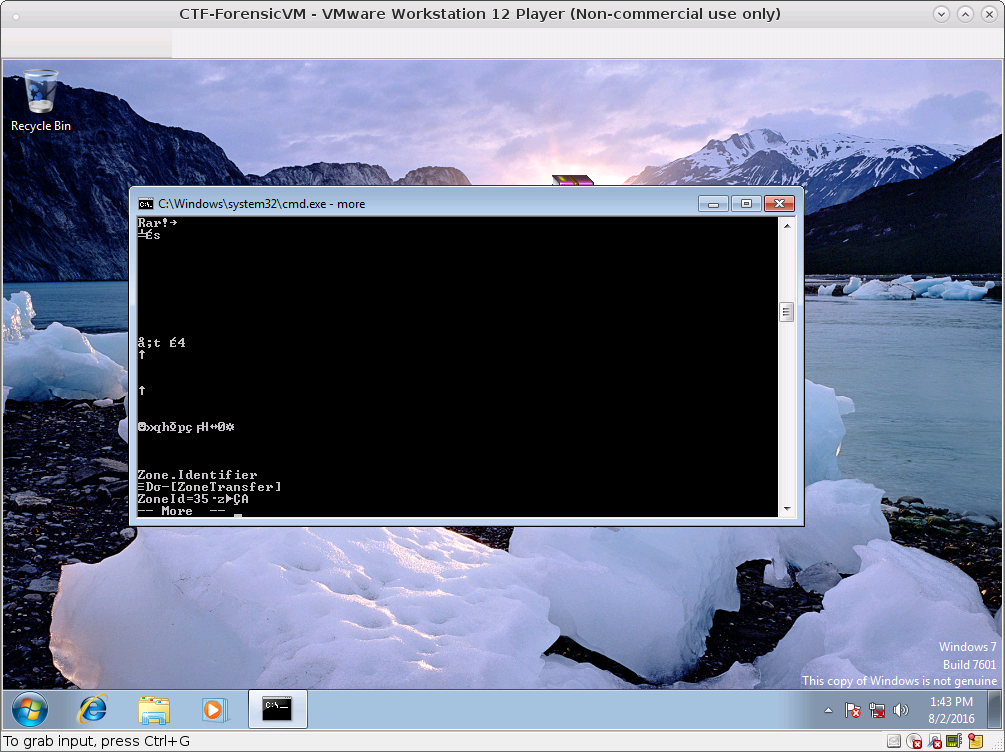Open cmd.exe title bar system menu icon

pyautogui.click(x=145, y=204)
